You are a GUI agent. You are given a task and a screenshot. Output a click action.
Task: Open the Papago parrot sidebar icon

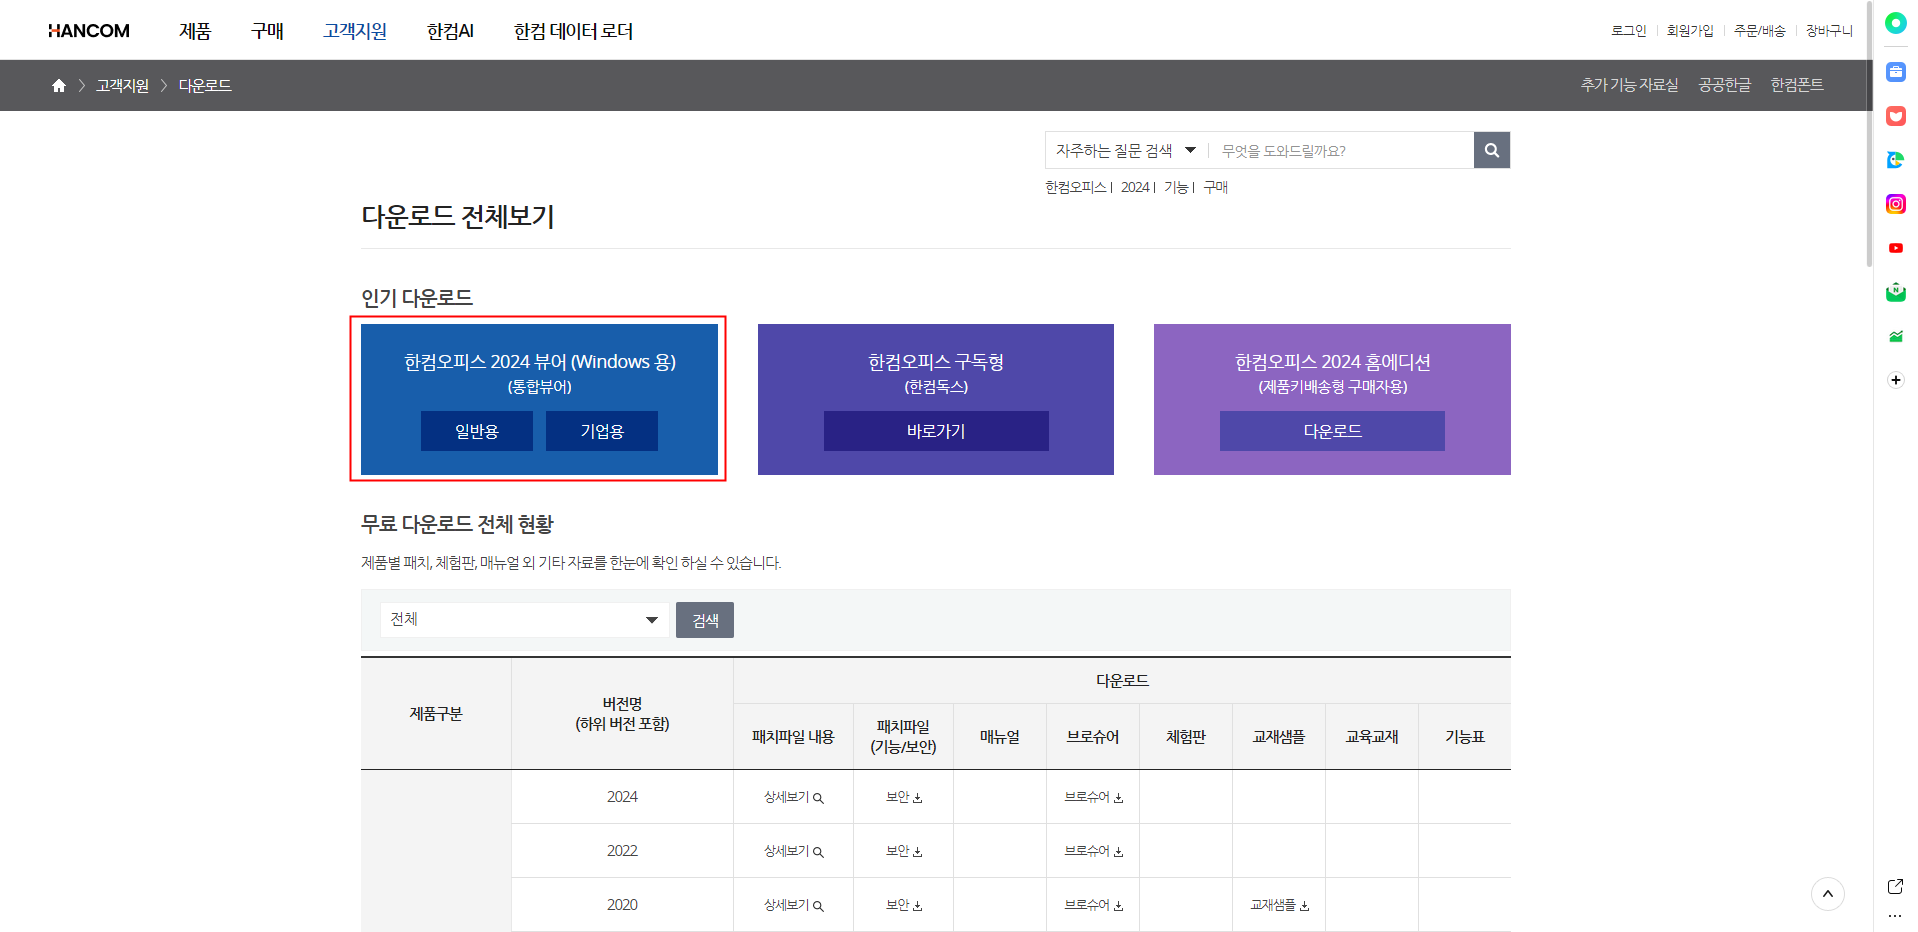(x=1895, y=160)
